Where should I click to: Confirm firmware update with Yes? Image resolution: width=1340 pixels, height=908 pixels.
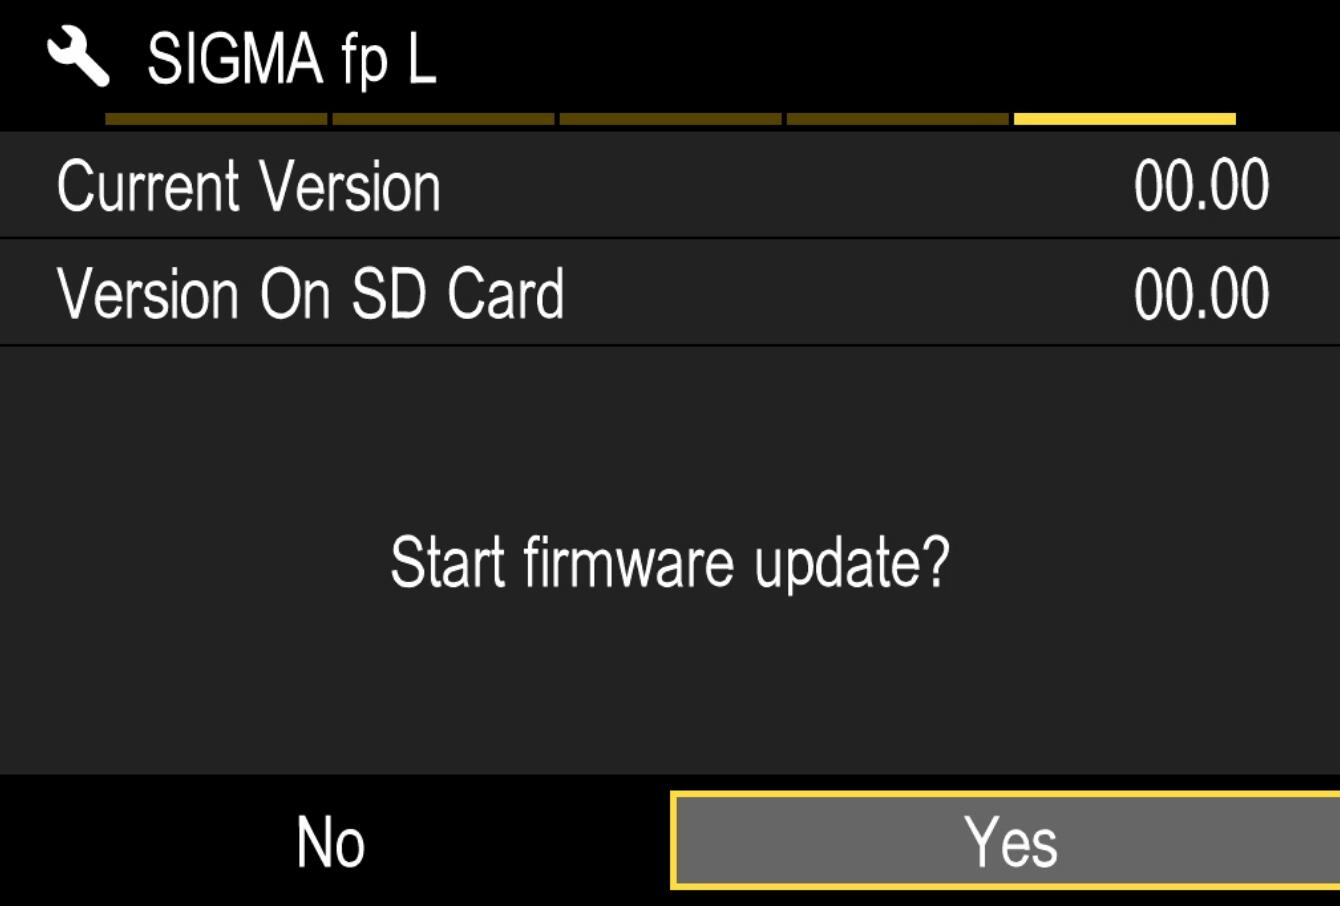tap(1005, 840)
